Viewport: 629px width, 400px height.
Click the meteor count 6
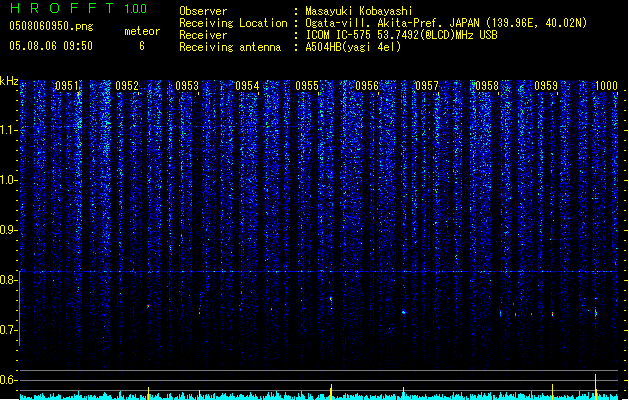142,46
